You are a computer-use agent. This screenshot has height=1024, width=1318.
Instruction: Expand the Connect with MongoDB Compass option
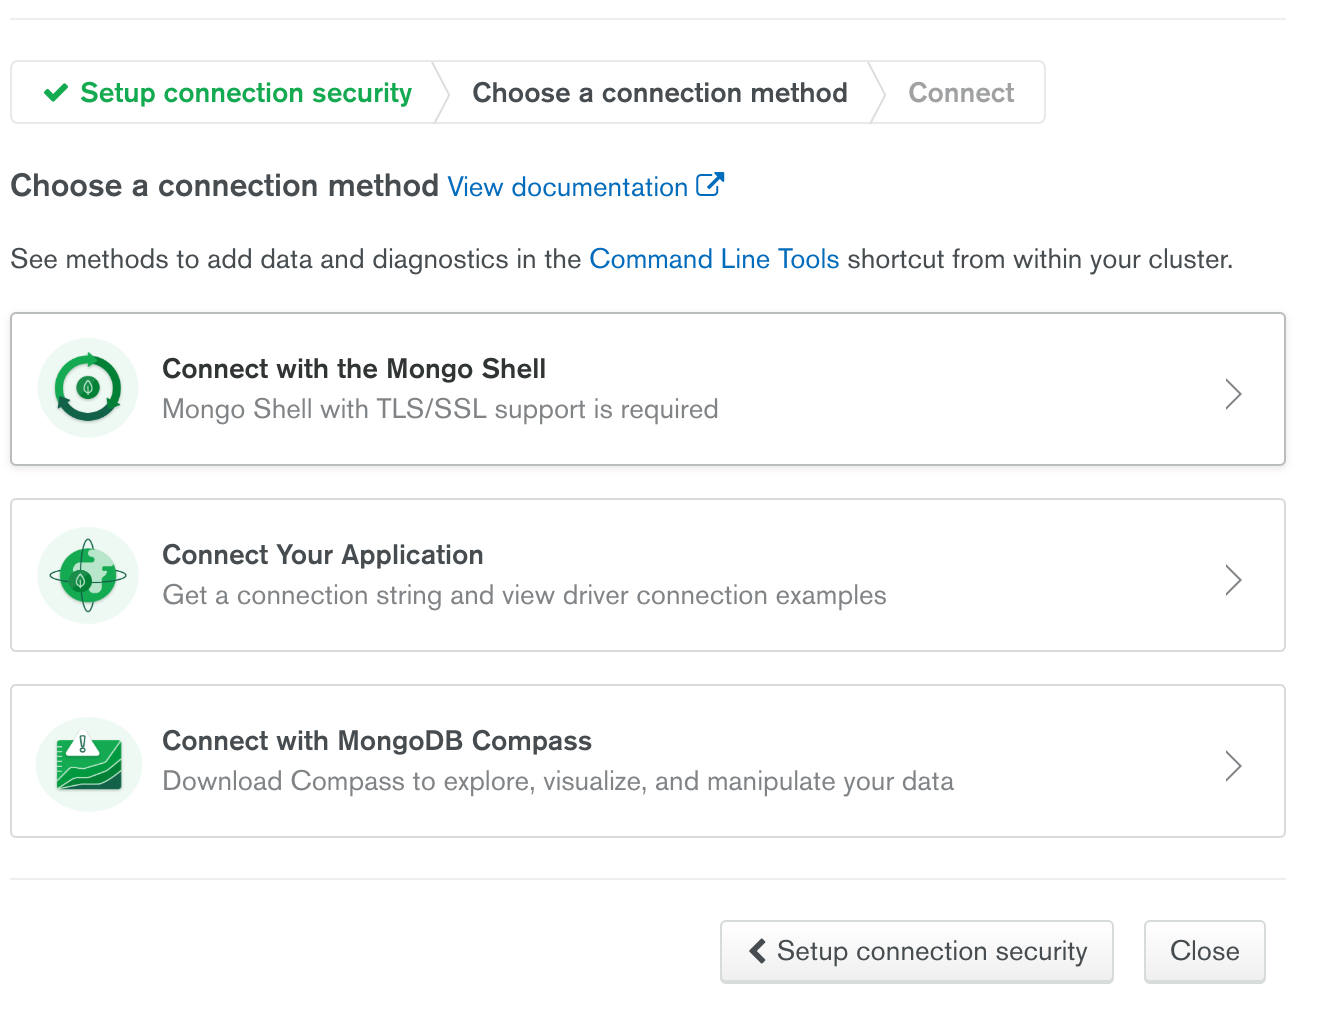pyautogui.click(x=1233, y=765)
